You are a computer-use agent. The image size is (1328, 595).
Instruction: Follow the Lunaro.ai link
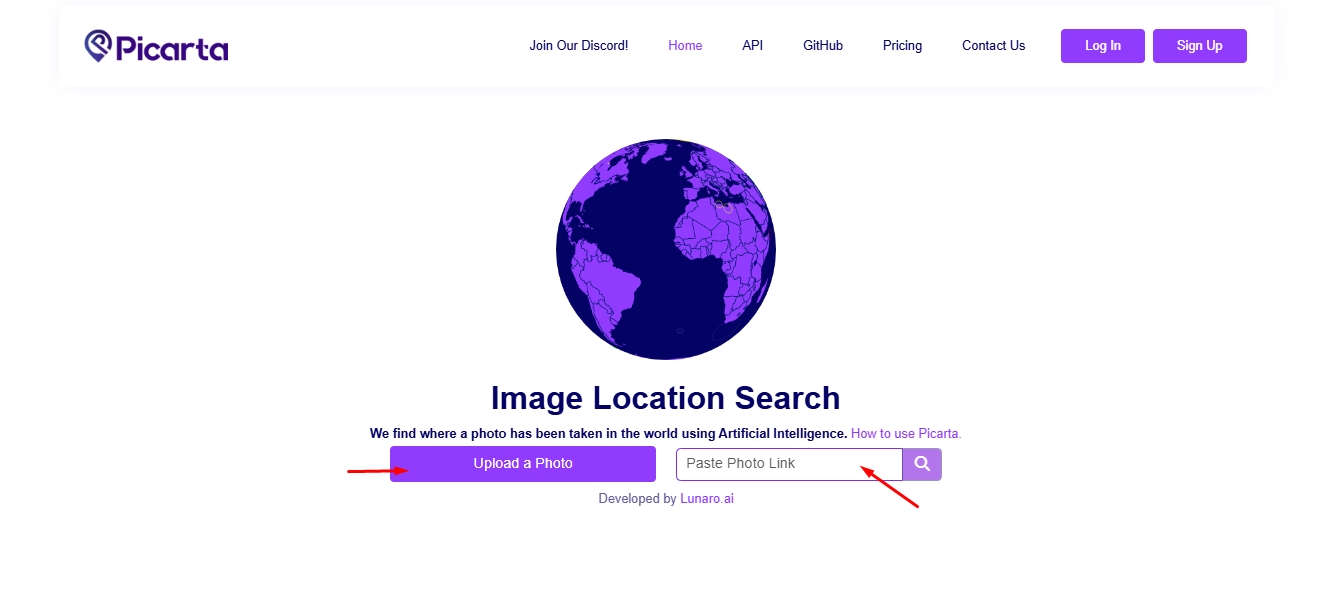pyautogui.click(x=707, y=499)
